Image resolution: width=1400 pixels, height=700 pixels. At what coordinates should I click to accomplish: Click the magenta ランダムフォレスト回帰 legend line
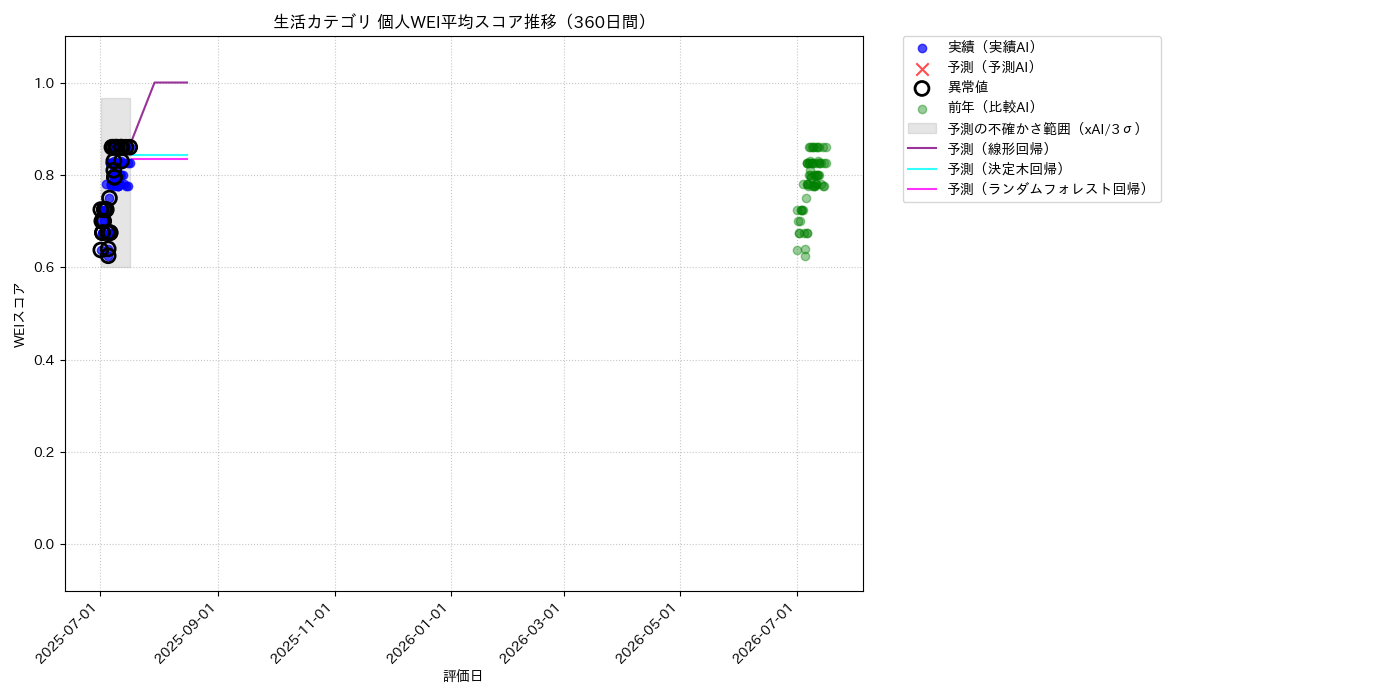click(x=922, y=189)
